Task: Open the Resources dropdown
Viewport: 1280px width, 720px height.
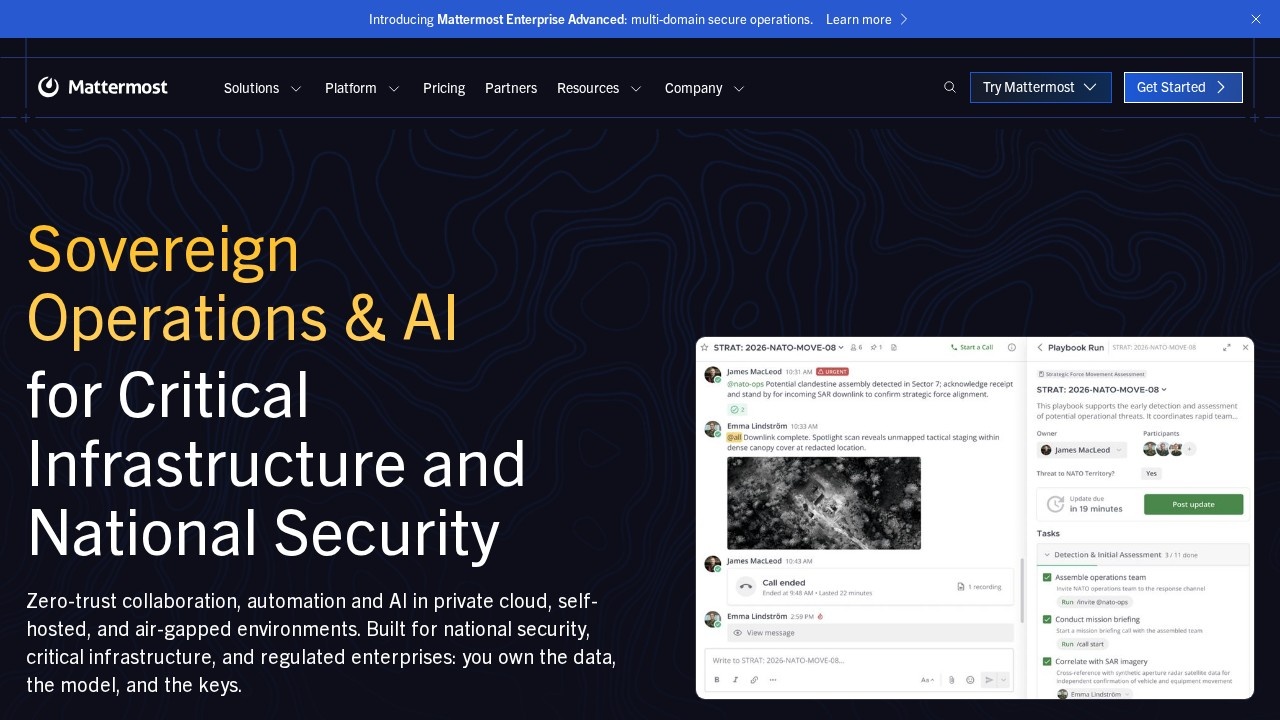Action: pyautogui.click(x=599, y=88)
